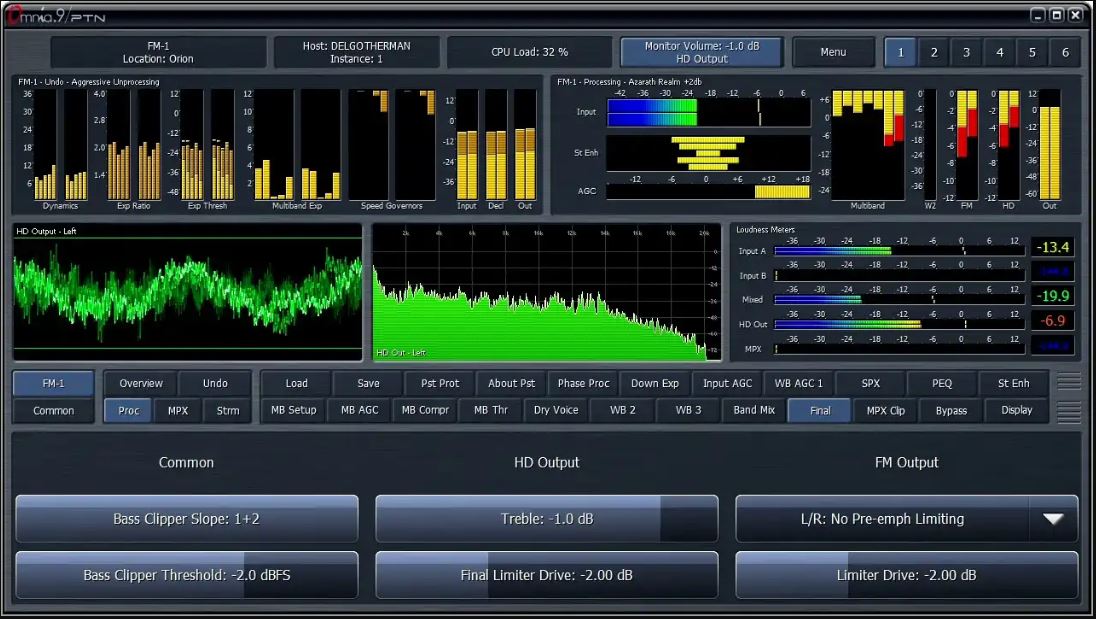Select preset slot number 3
This screenshot has width=1096, height=619.
tap(966, 53)
